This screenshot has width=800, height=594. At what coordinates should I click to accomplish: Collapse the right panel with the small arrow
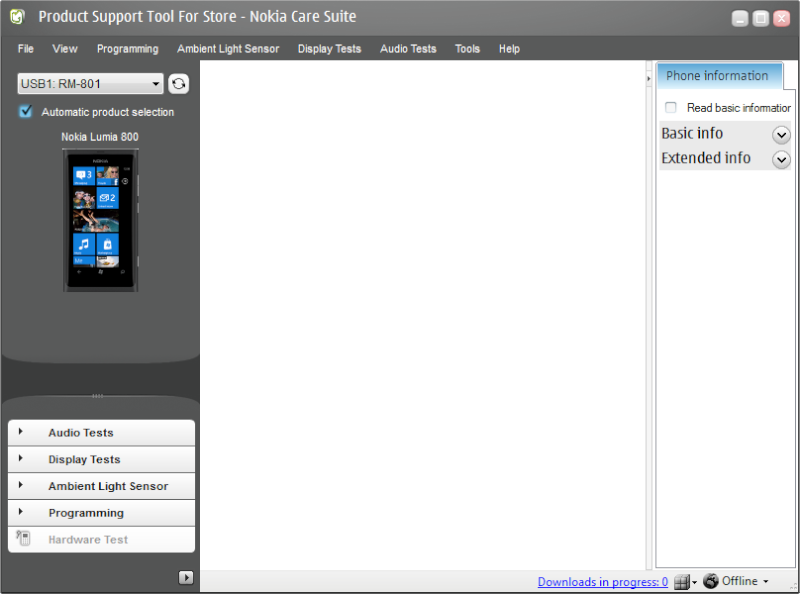coord(648,79)
